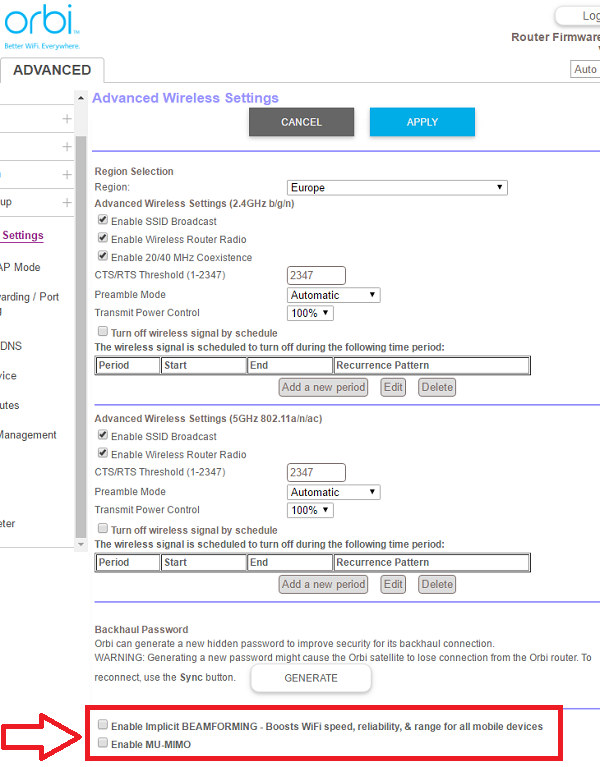Click 2.4GHz table Recurrence Pattern header
This screenshot has width=600, height=767.
[x=432, y=365]
